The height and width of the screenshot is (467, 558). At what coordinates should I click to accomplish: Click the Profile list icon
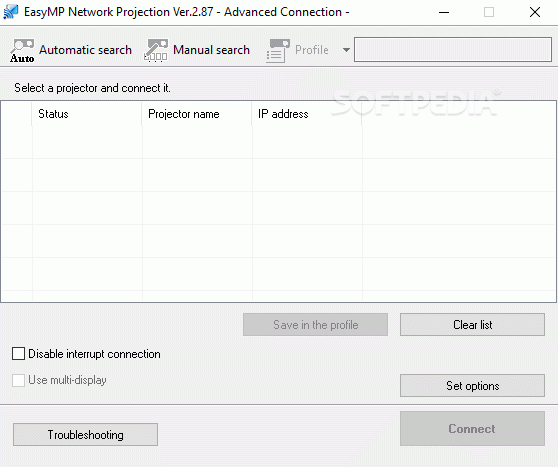278,51
